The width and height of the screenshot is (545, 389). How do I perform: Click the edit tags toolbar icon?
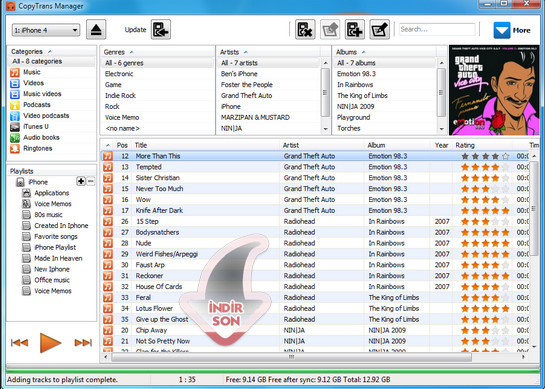(380, 30)
